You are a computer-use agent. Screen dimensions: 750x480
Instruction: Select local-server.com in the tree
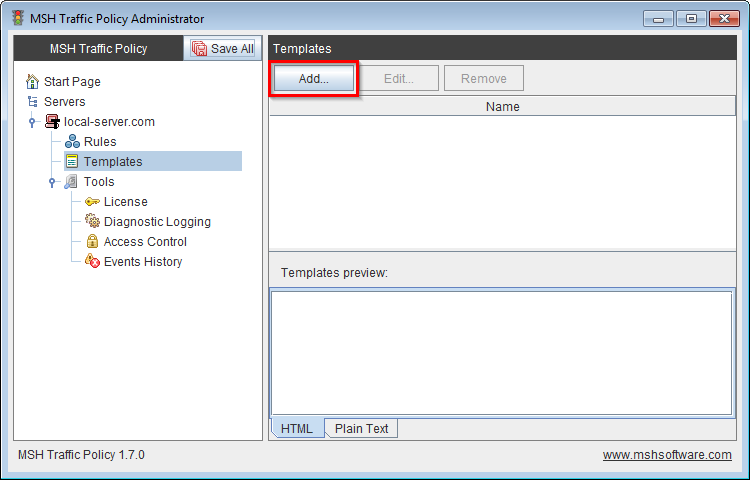tap(110, 121)
